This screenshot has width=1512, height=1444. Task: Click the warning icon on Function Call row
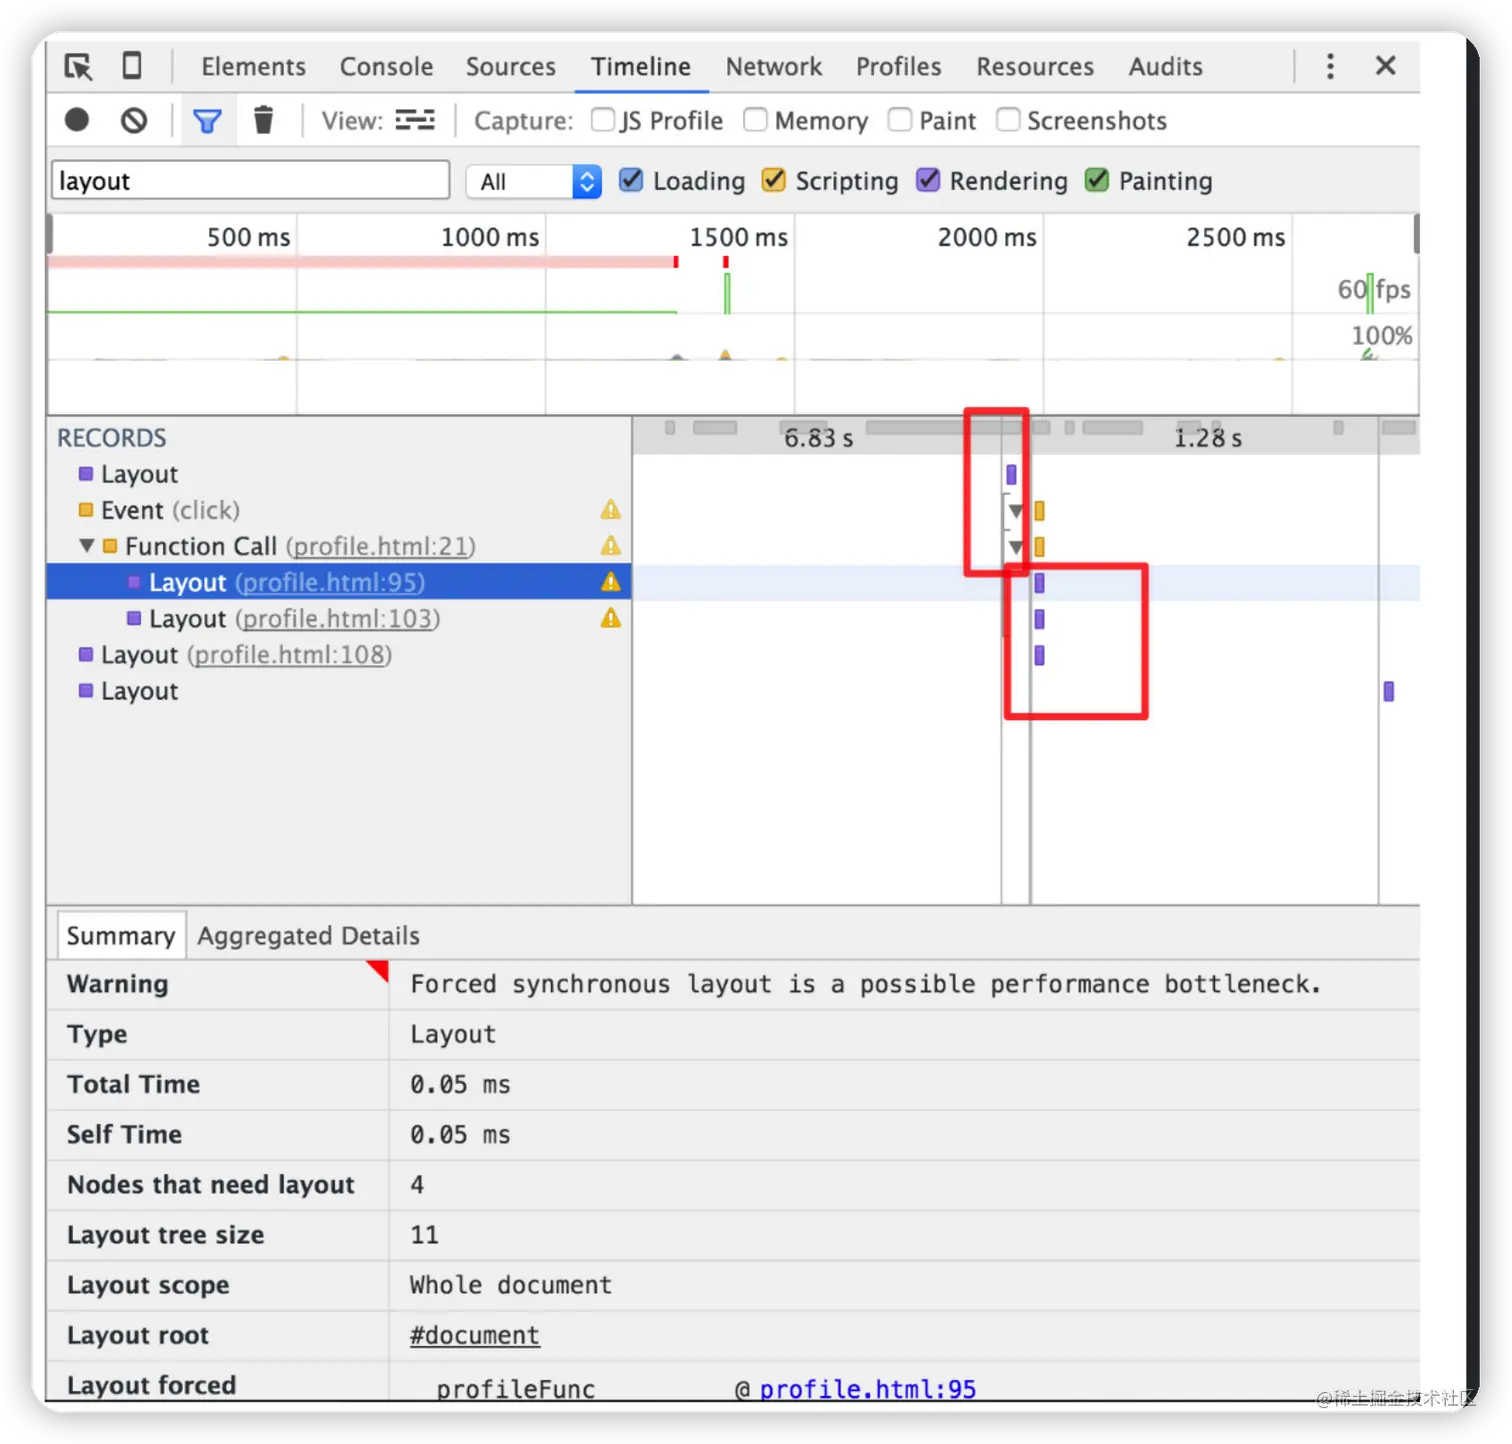coord(611,546)
